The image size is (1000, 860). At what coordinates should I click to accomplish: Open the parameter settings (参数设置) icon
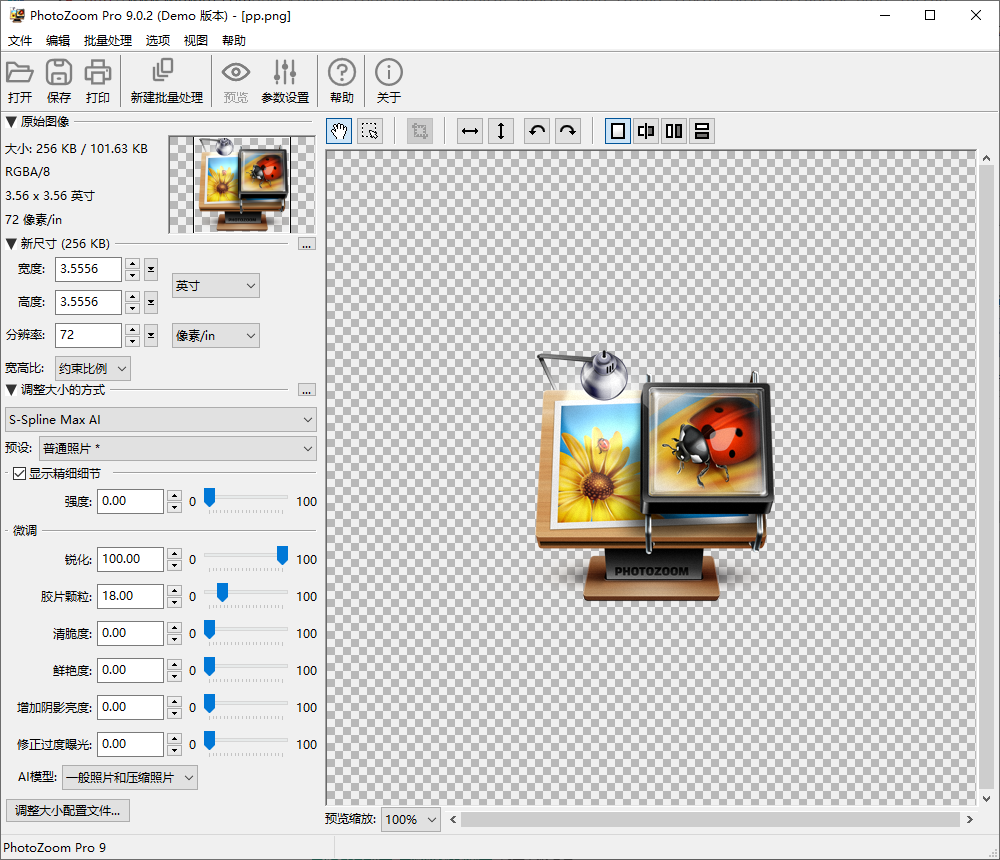(x=285, y=73)
